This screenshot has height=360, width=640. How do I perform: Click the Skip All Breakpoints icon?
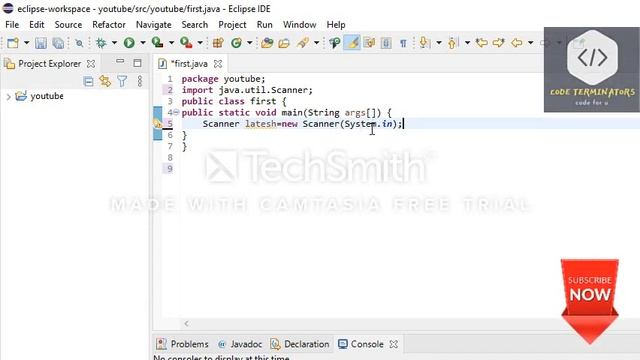pyautogui.click(x=79, y=43)
